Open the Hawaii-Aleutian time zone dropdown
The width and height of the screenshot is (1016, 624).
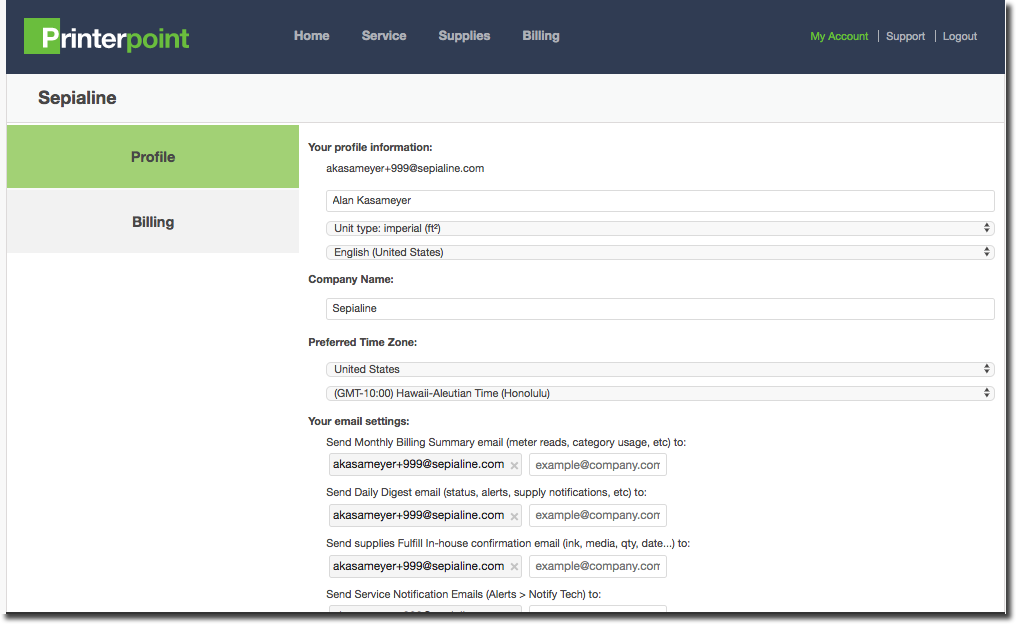(660, 393)
